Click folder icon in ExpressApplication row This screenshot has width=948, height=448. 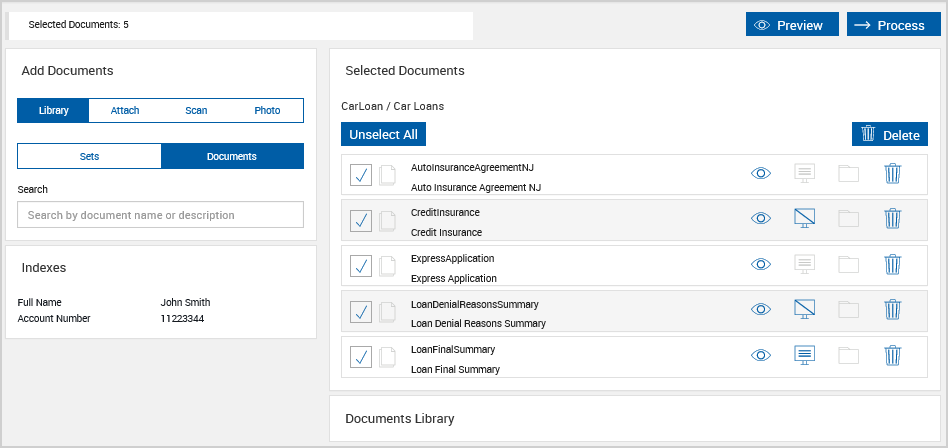[849, 264]
